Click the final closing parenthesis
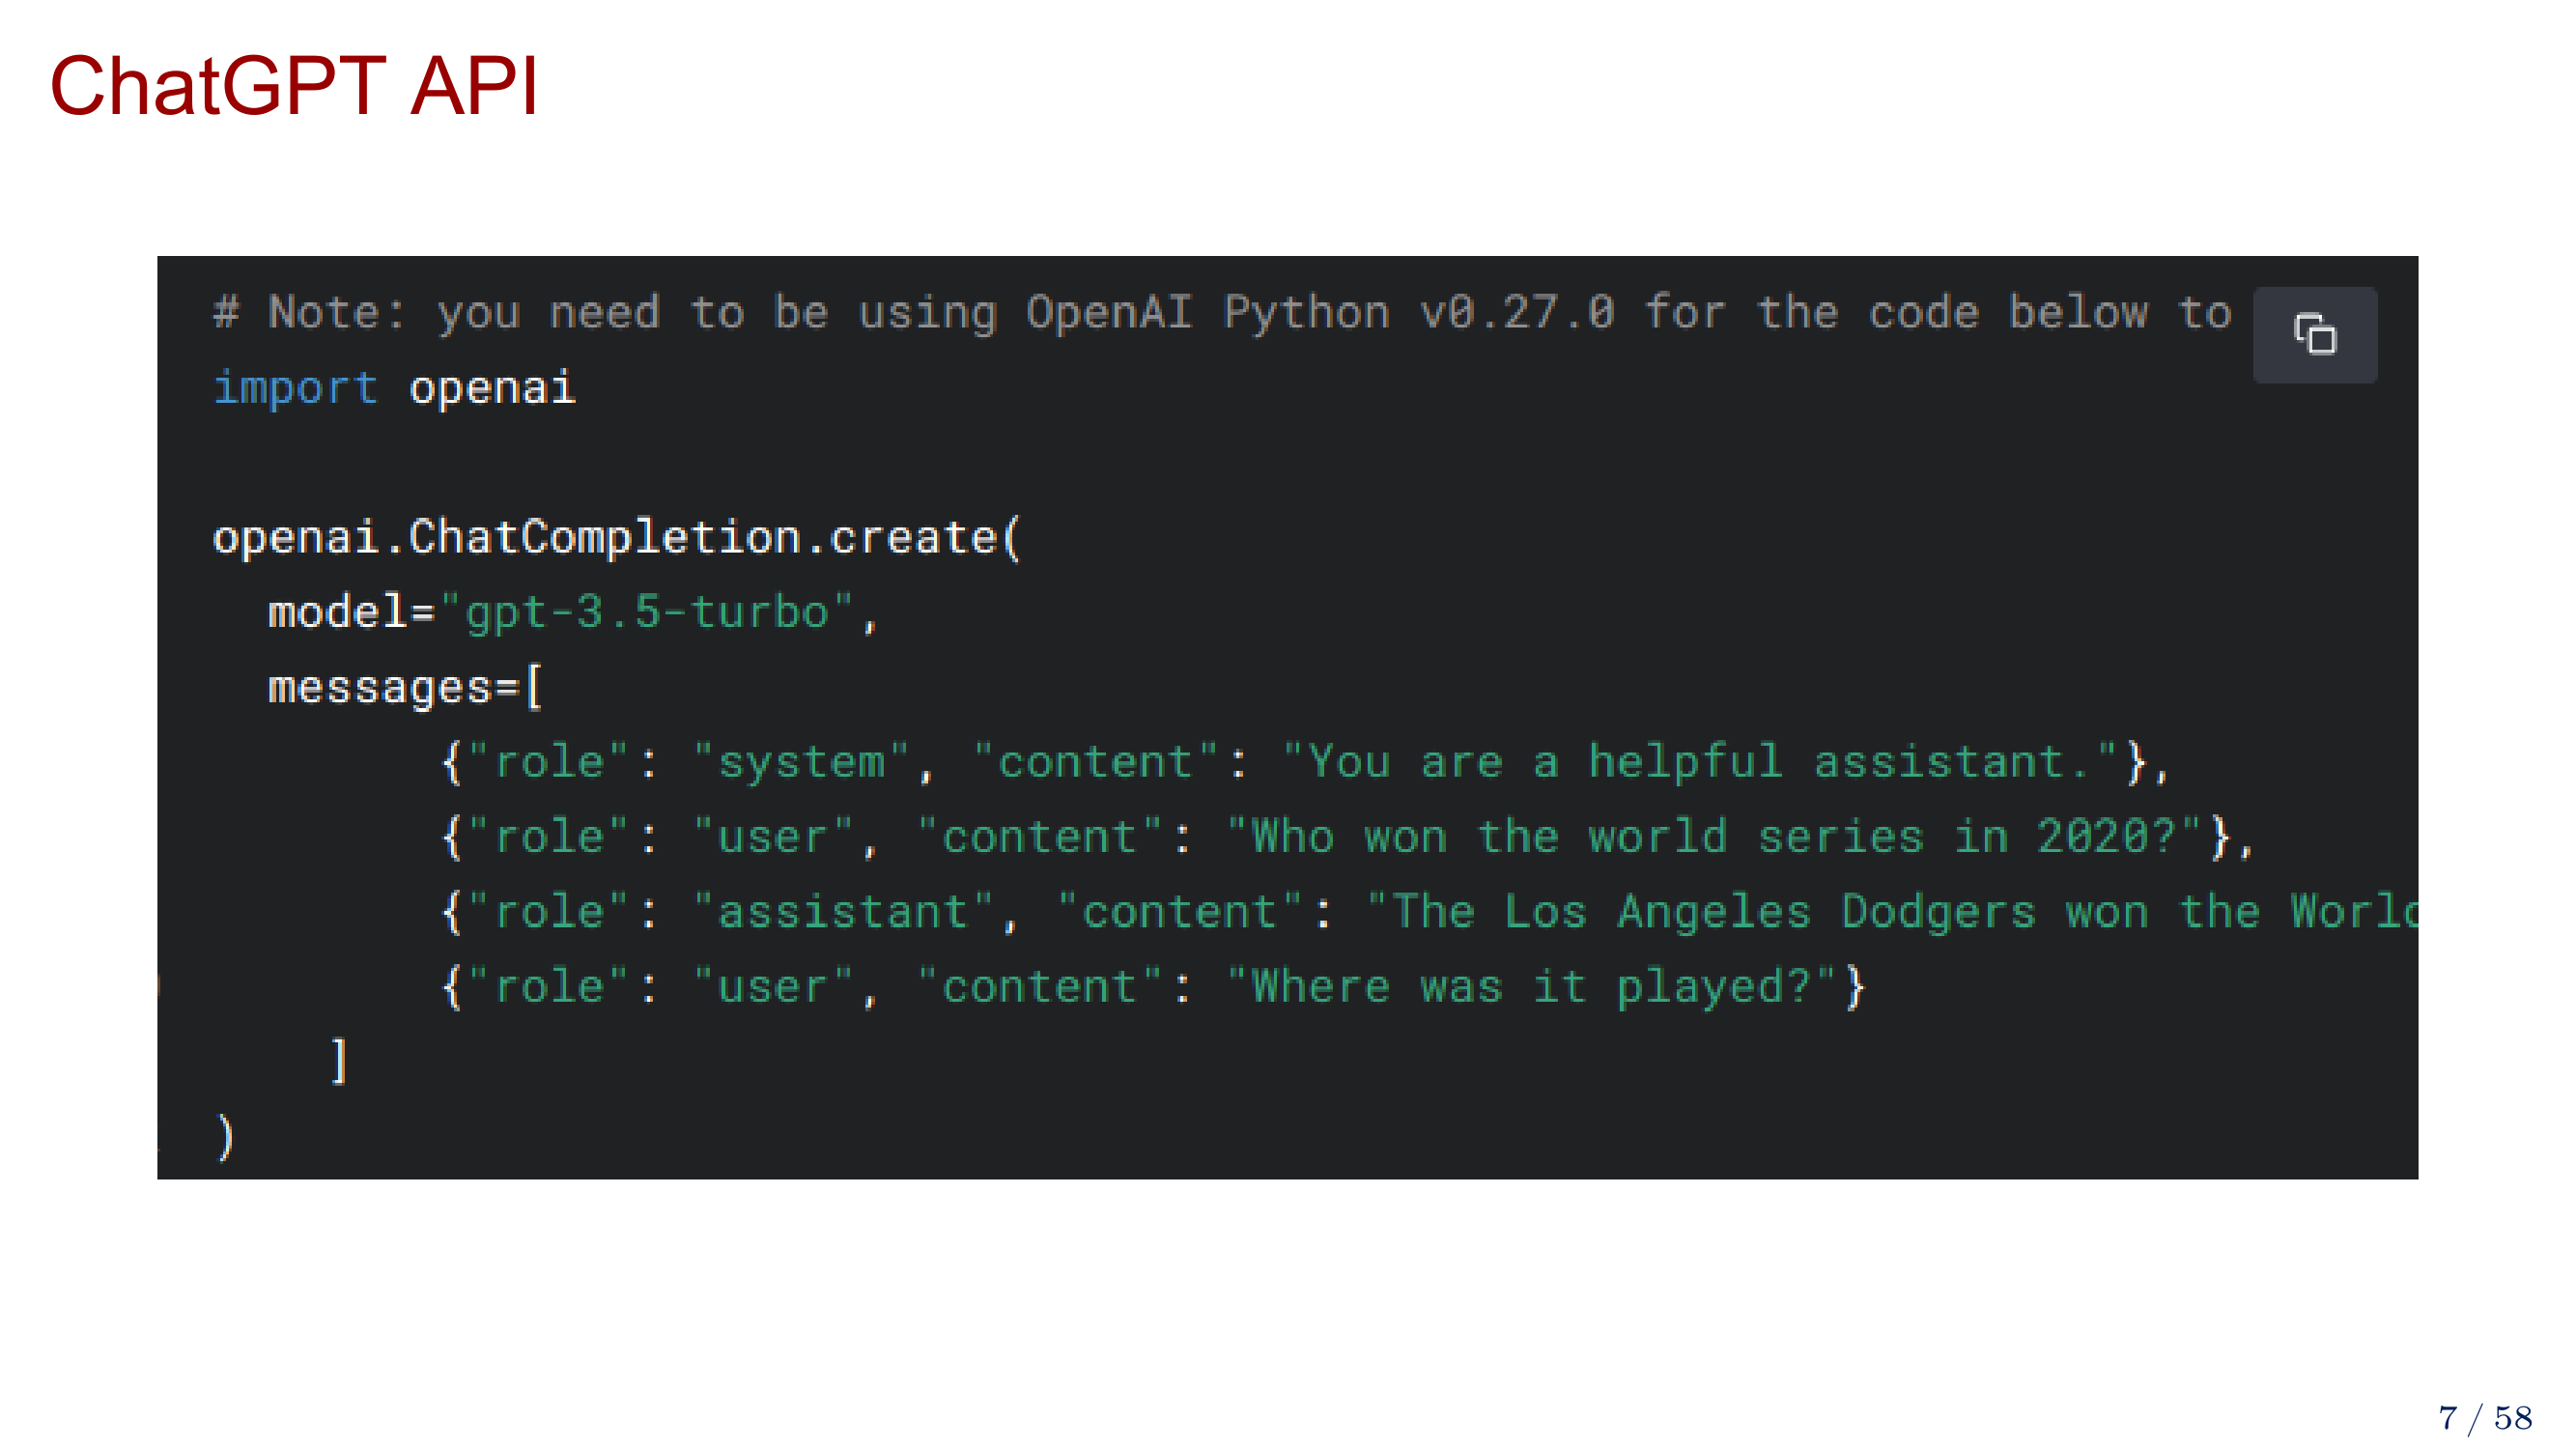 [x=225, y=1137]
